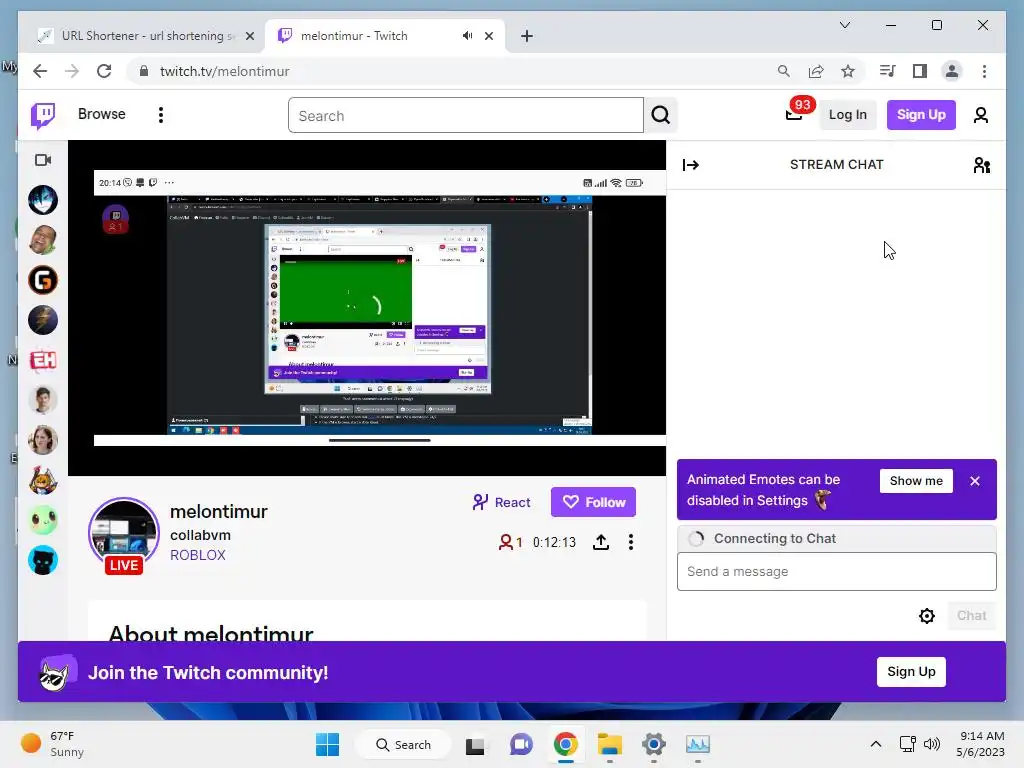
Task: Open the user account icon menu
Action: click(x=980, y=116)
